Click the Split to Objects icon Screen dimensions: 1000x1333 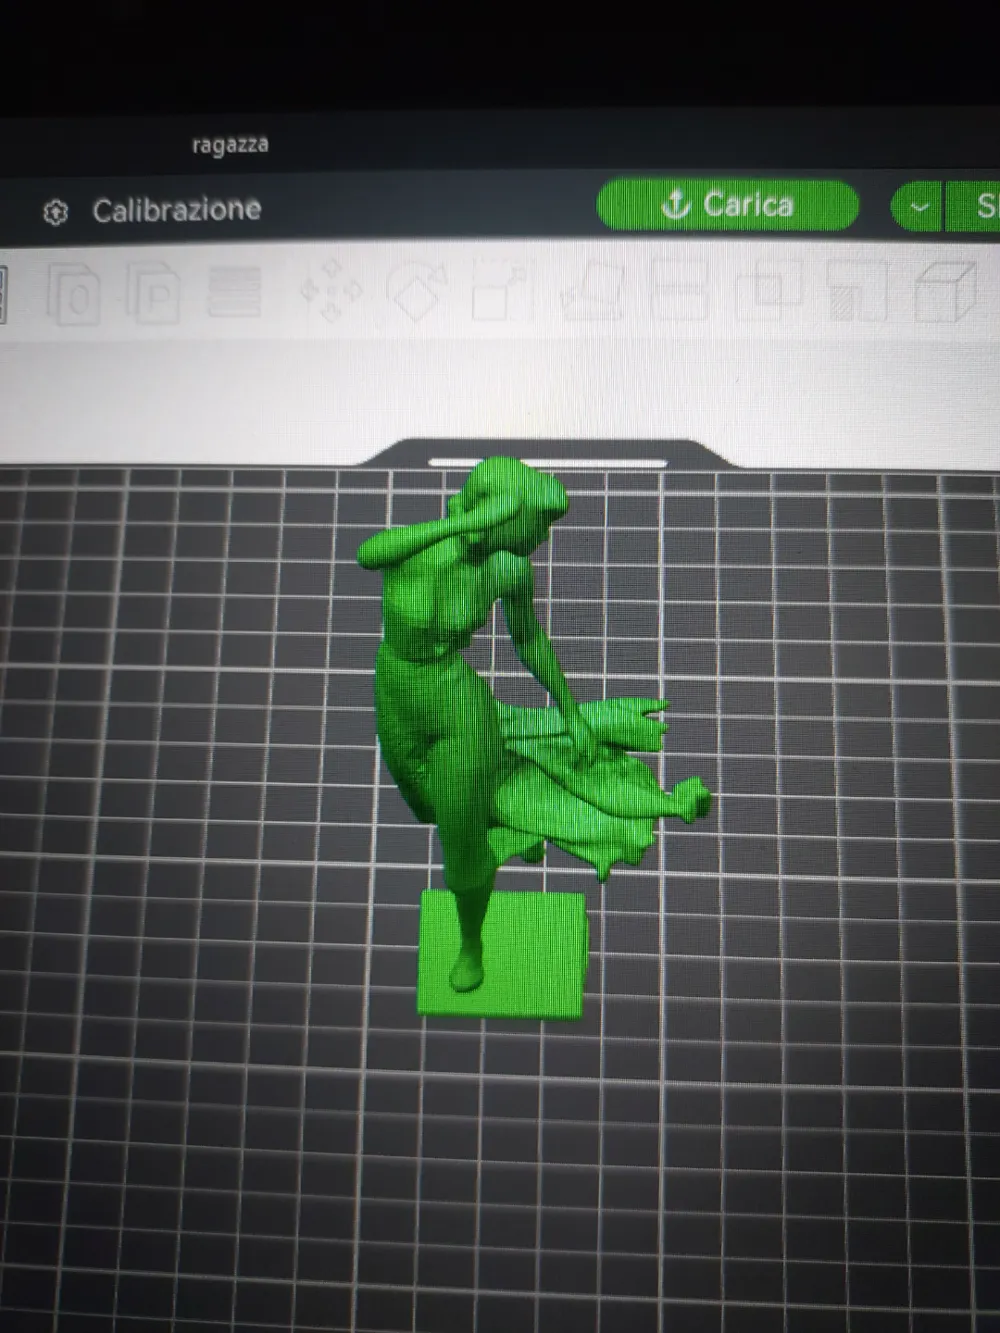point(73,294)
